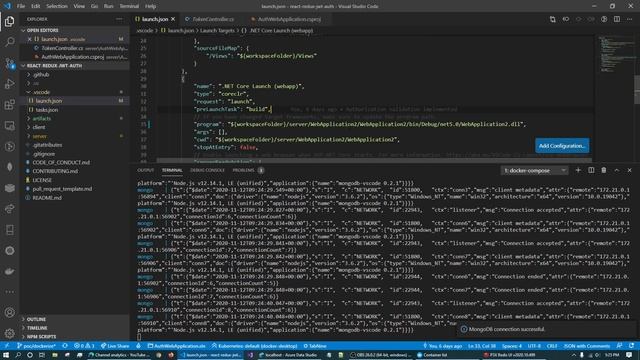Switch to the Output panel tab
640x360 pixels.
(x=145, y=170)
